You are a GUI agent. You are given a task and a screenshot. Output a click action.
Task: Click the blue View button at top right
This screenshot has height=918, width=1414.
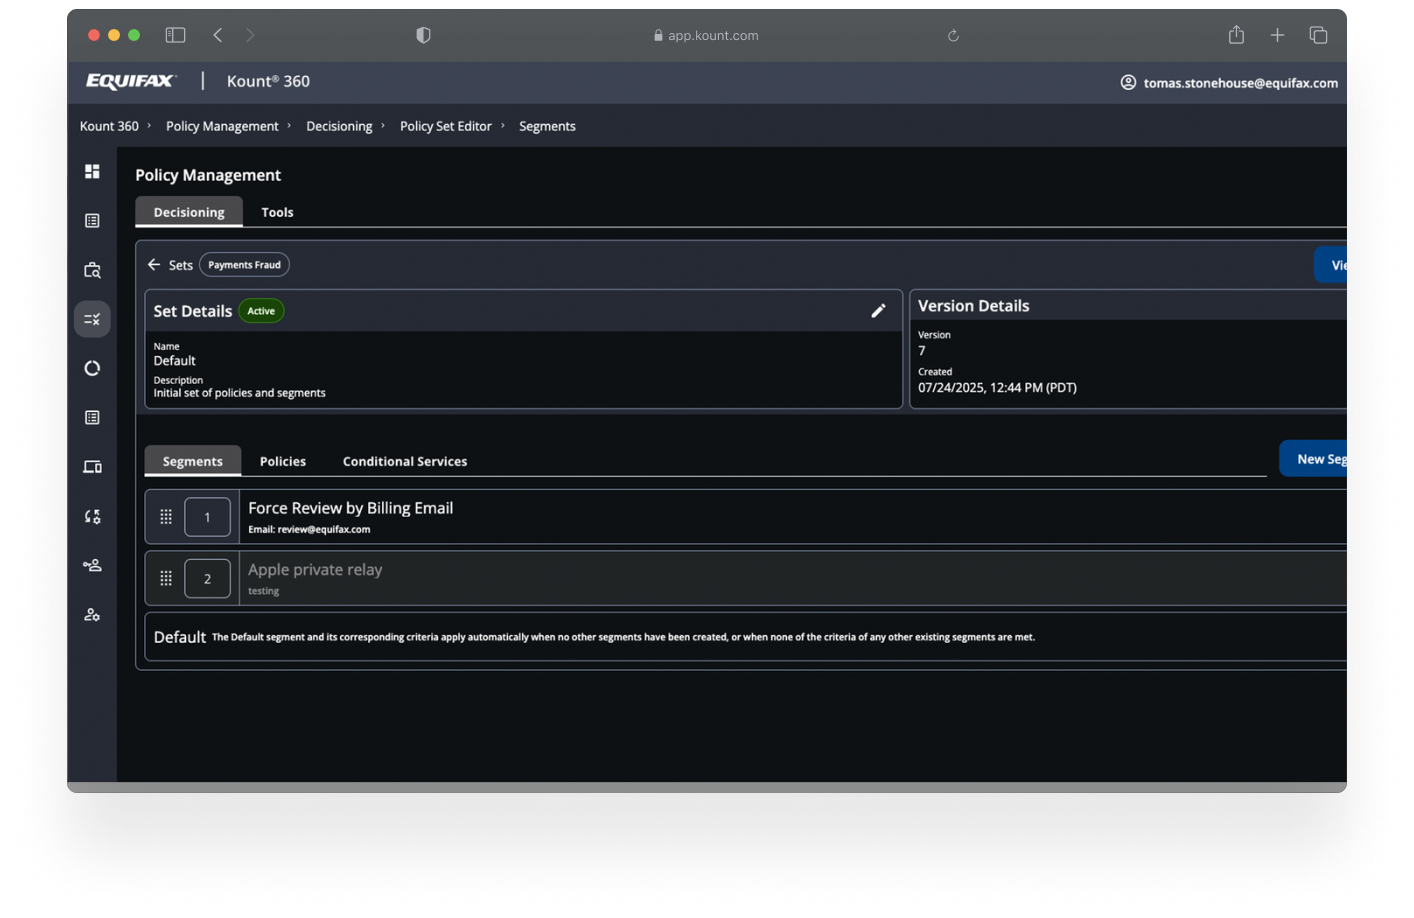click(1331, 265)
